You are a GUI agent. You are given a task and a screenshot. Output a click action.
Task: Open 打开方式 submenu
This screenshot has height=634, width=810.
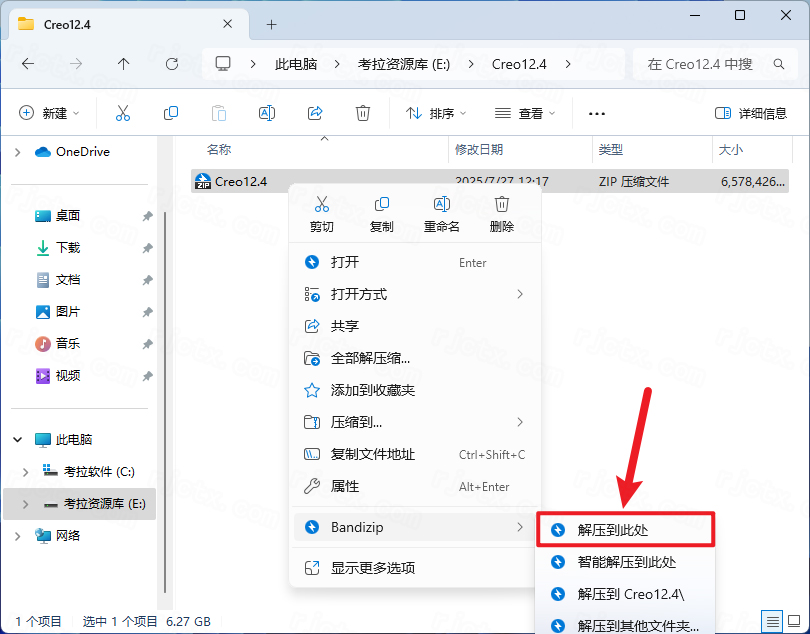416,295
